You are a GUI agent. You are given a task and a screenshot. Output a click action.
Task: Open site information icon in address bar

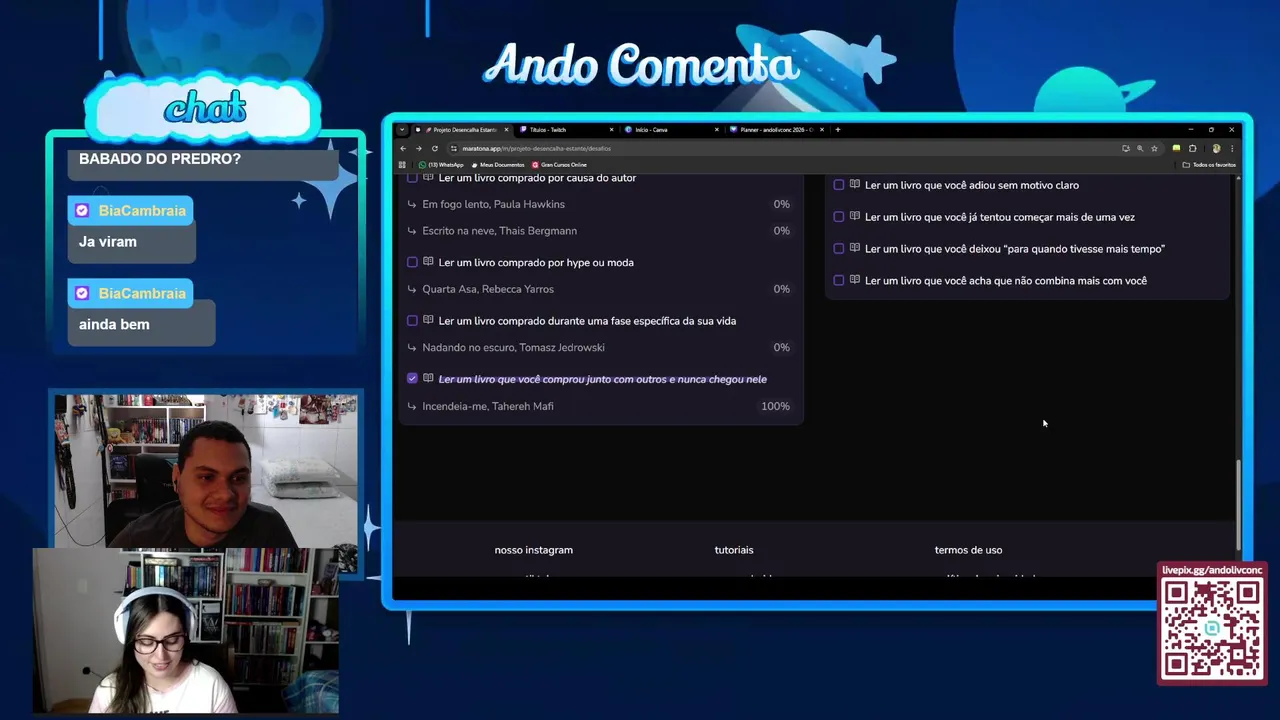(453, 148)
